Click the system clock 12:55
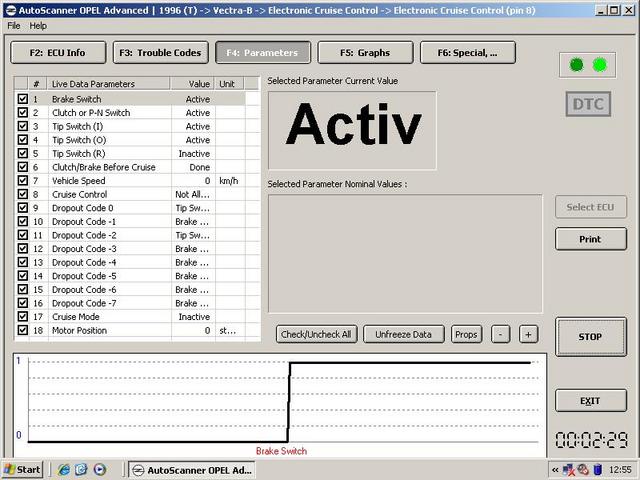 coord(620,470)
